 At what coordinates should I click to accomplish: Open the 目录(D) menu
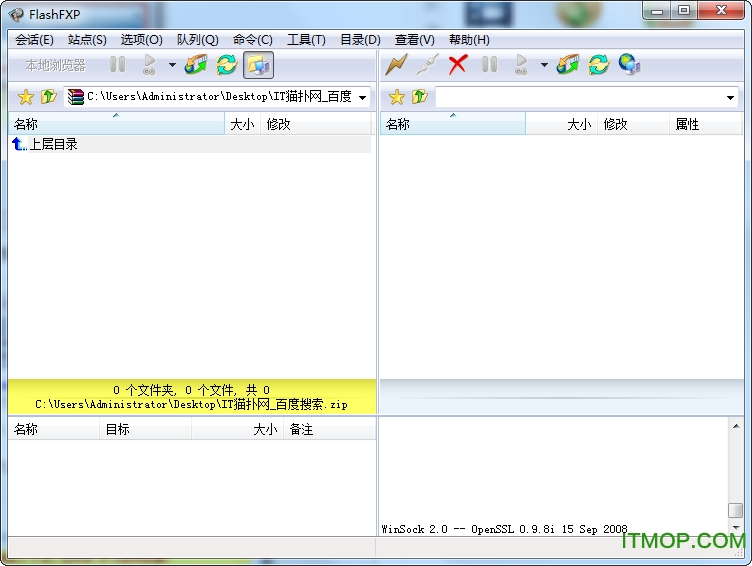[x=360, y=40]
